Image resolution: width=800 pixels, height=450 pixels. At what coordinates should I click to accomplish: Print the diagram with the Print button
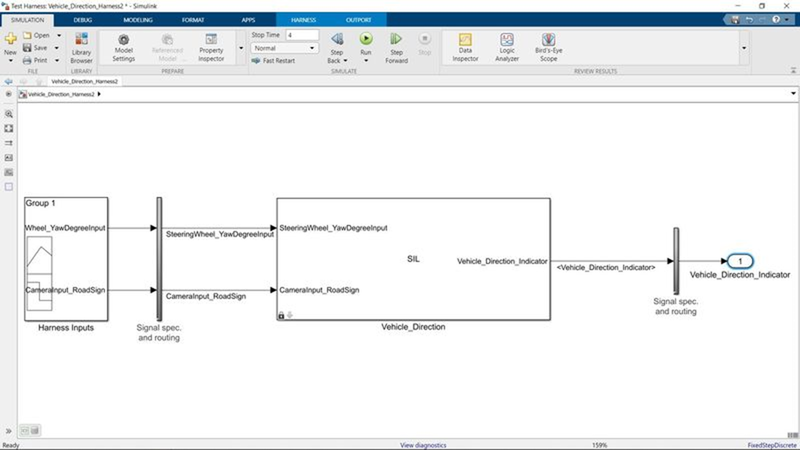pyautogui.click(x=35, y=60)
